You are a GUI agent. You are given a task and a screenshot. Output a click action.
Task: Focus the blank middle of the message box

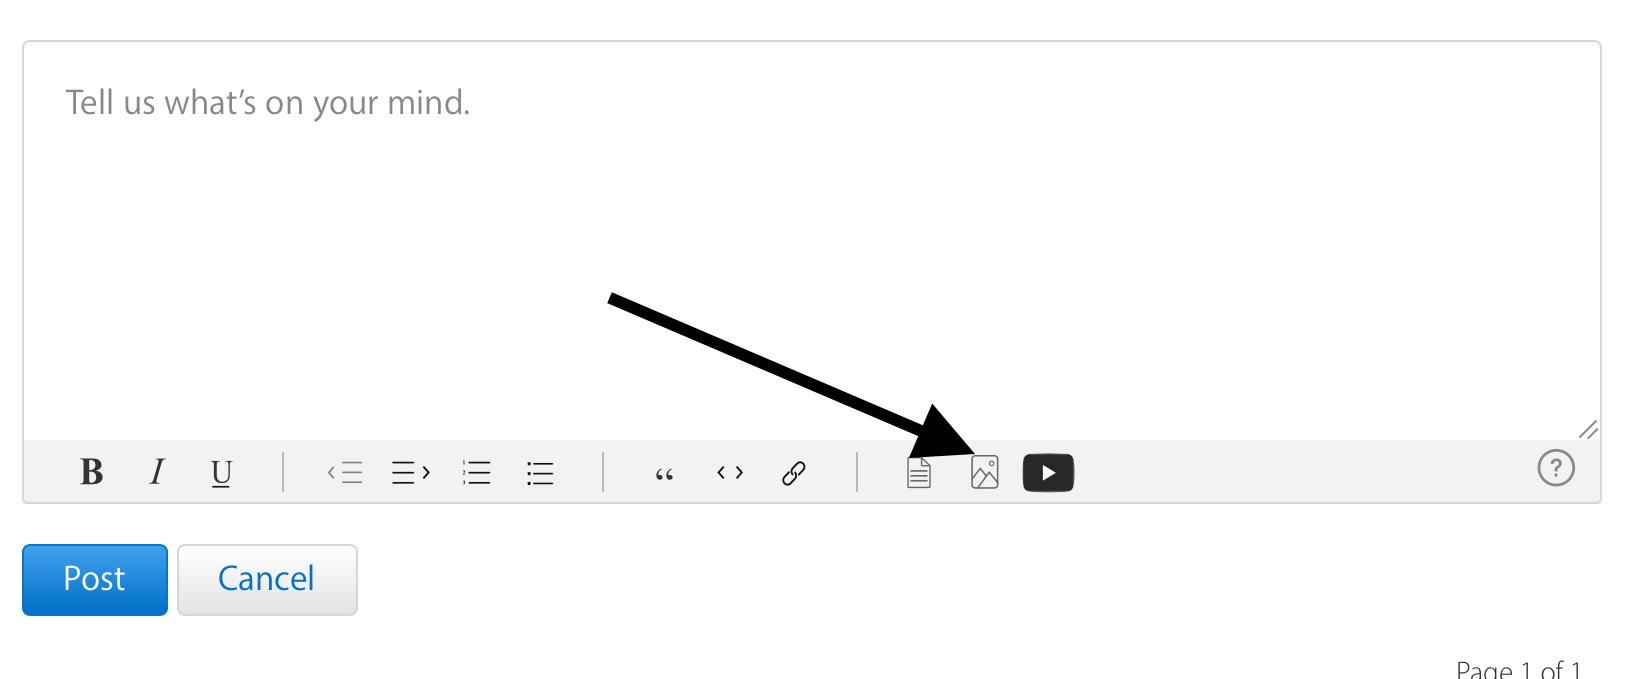click(x=812, y=260)
